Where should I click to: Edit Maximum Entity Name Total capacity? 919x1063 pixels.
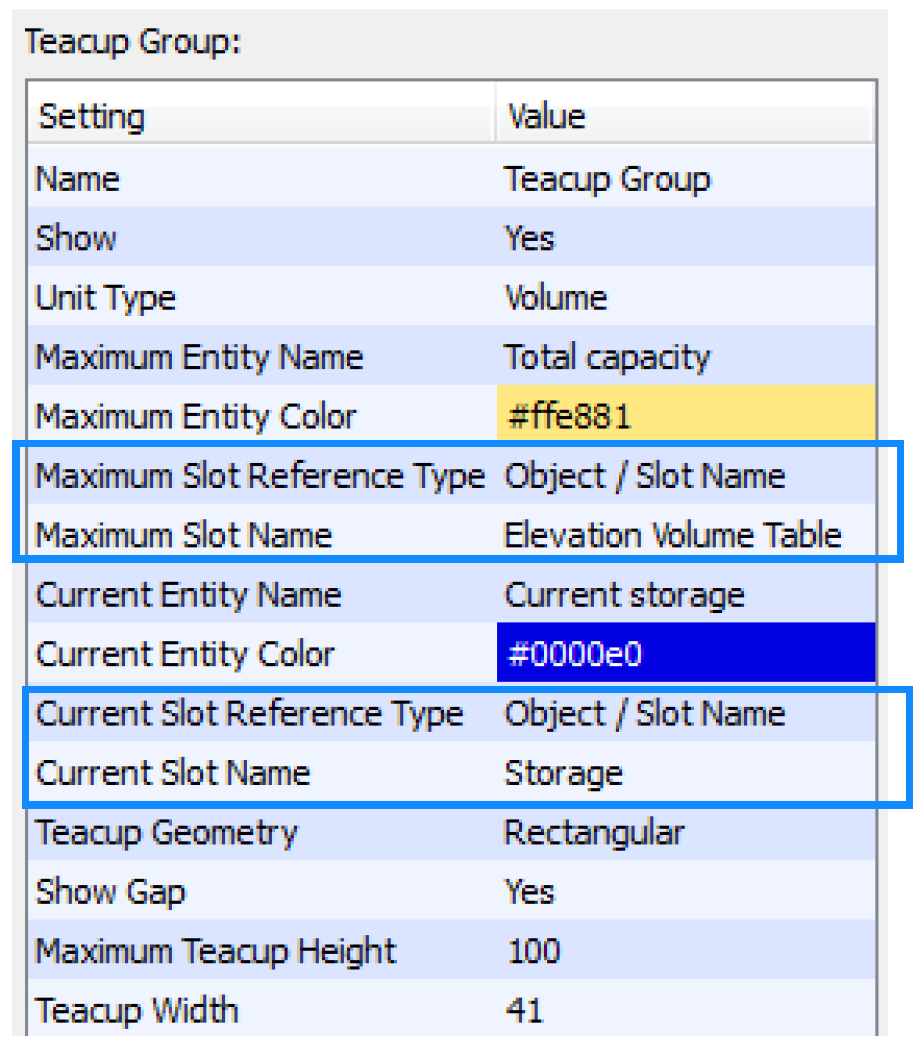tap(607, 357)
